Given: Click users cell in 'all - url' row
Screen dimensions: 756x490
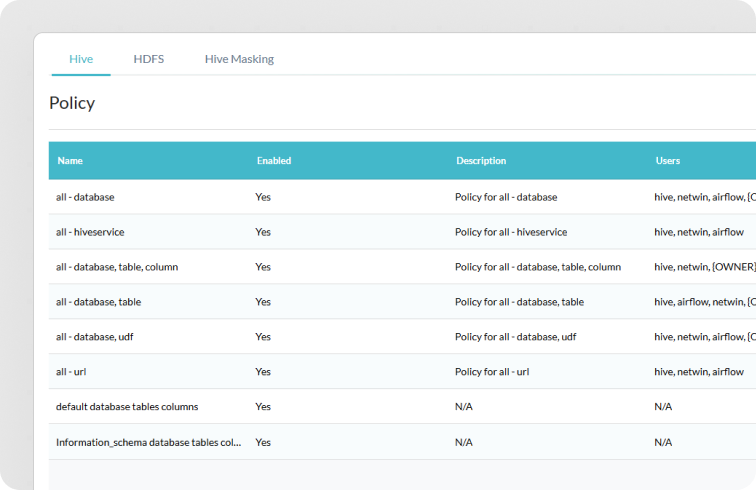Looking at the screenshot, I should click(x=698, y=372).
